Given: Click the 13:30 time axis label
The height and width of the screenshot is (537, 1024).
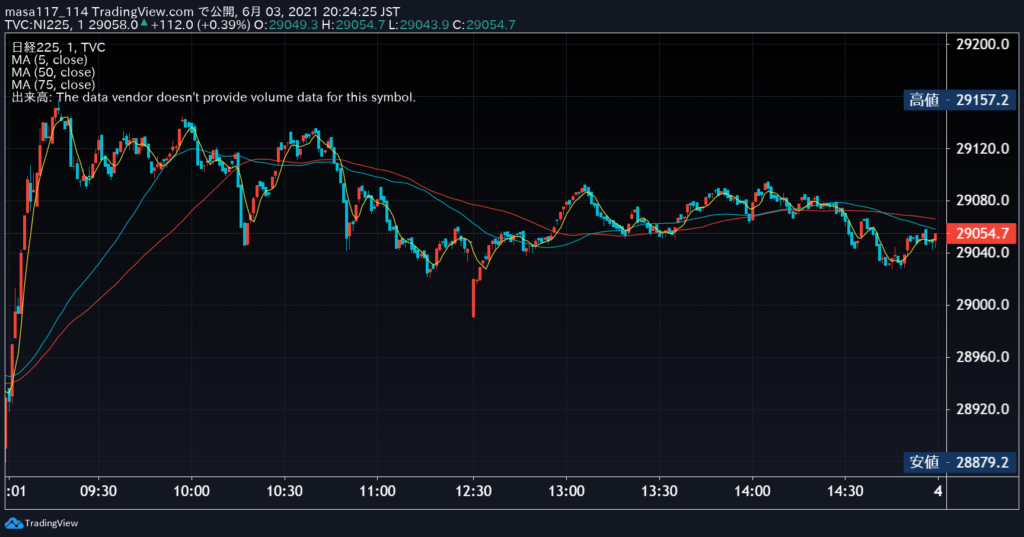Looking at the screenshot, I should pyautogui.click(x=660, y=491).
